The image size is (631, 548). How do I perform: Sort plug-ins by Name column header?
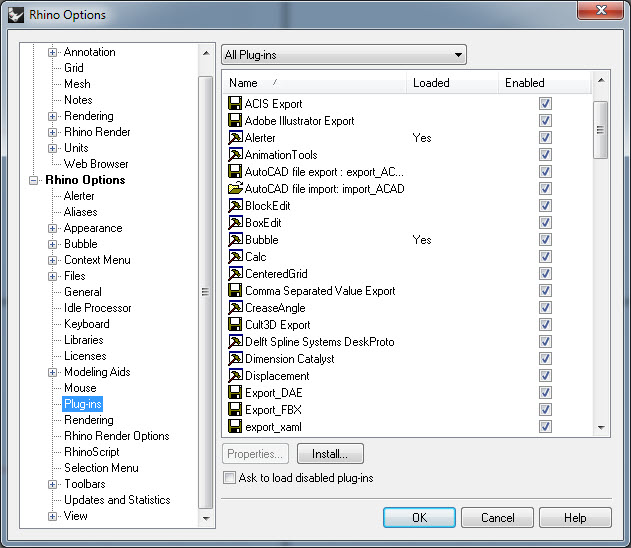(315, 83)
